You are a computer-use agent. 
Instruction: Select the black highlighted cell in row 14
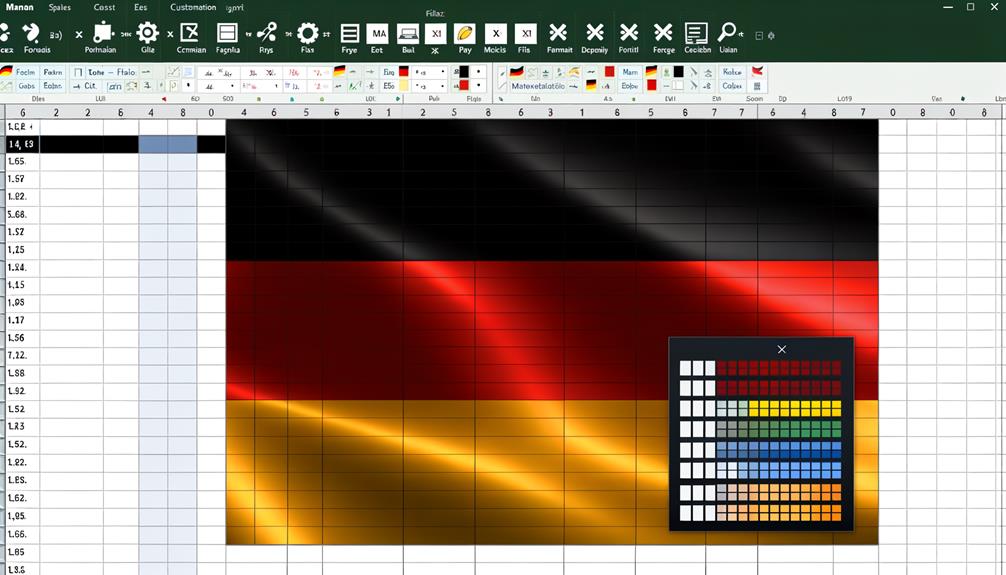click(x=89, y=145)
